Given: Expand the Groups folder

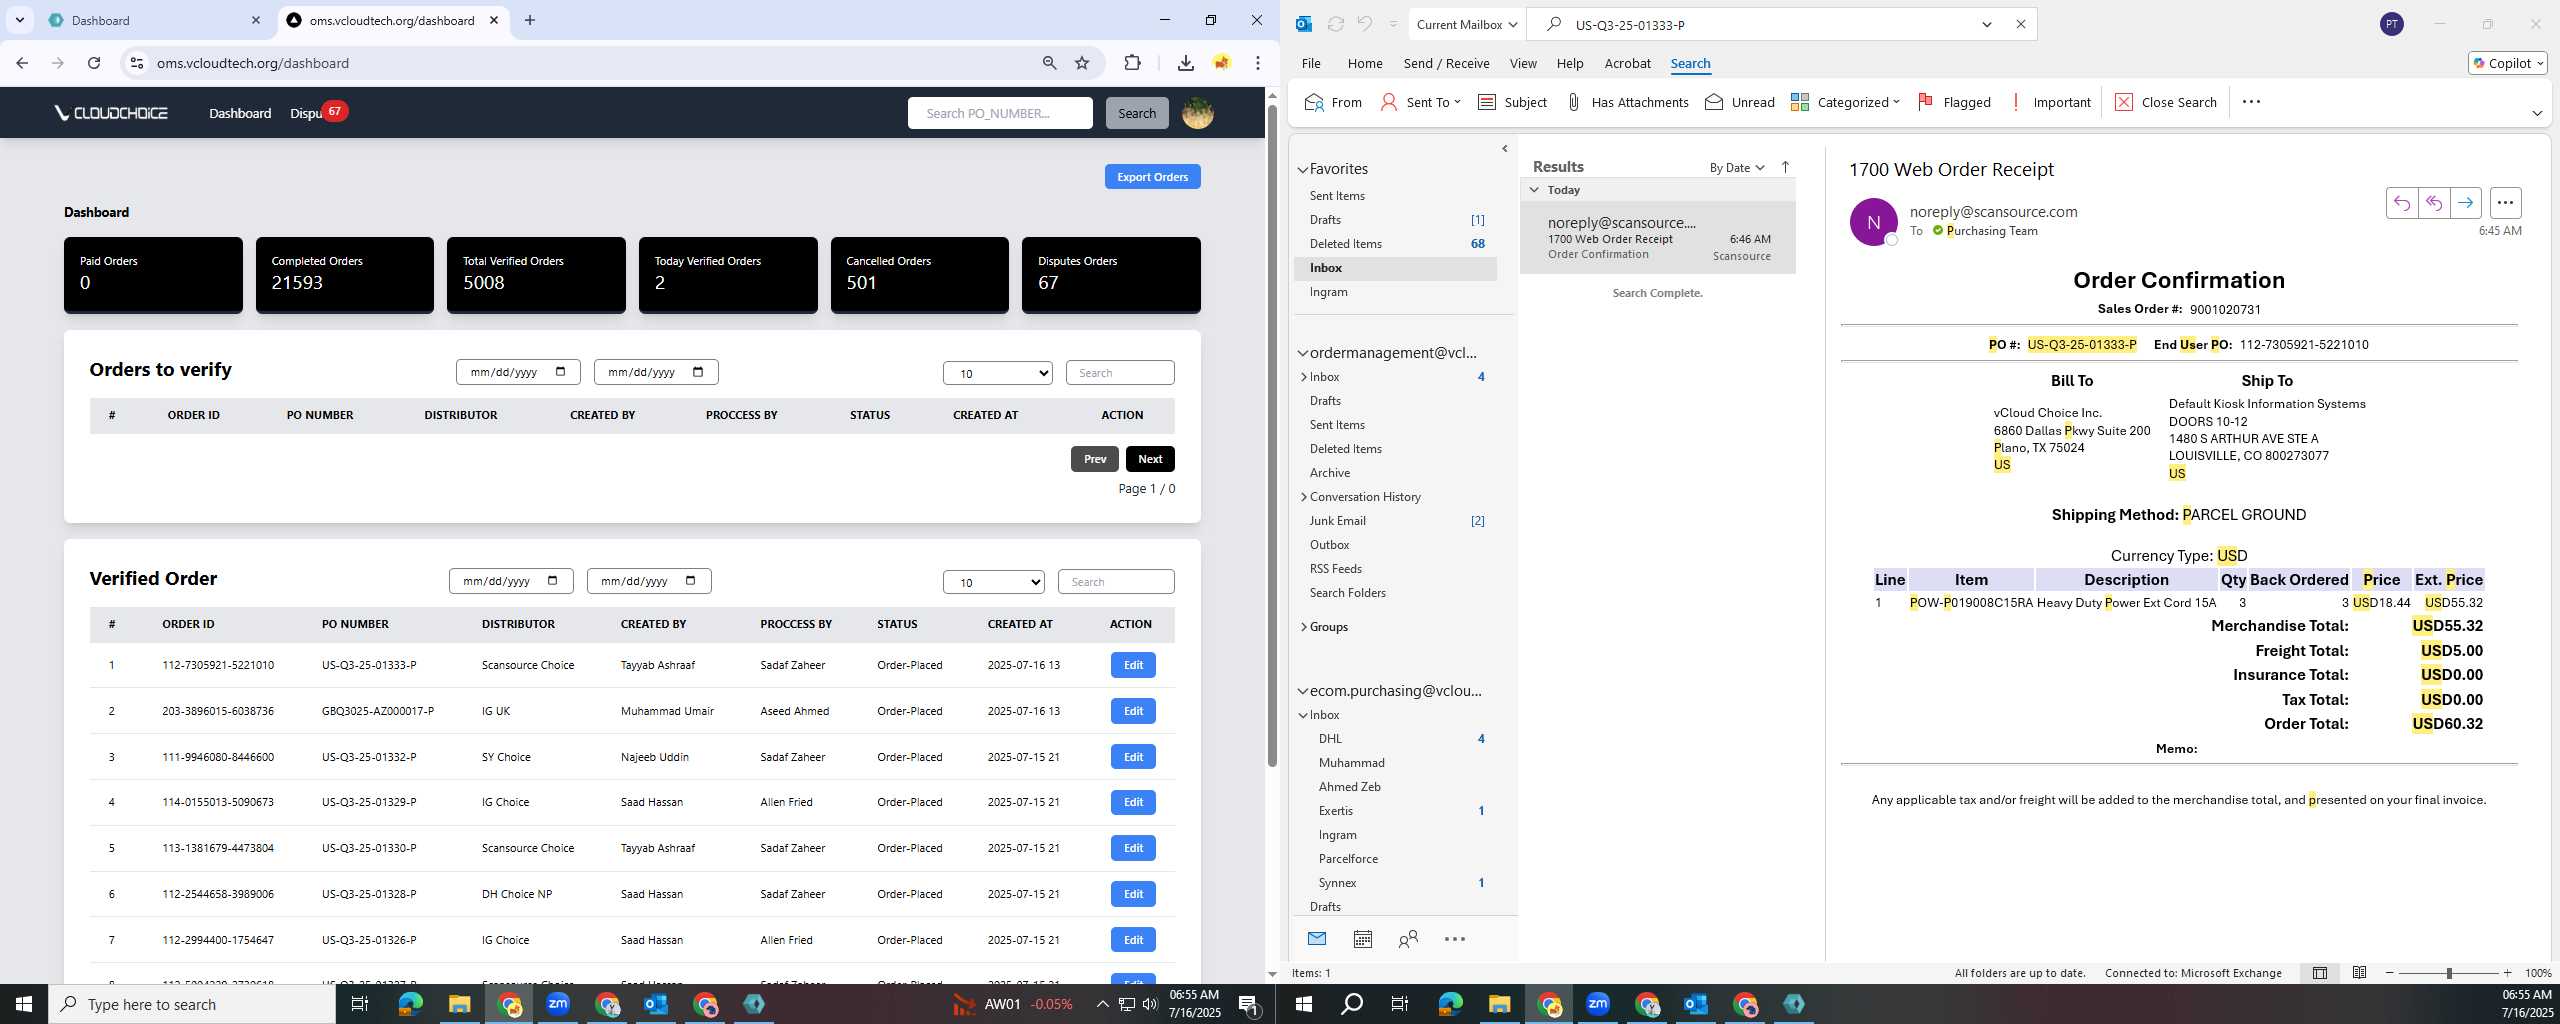Looking at the screenshot, I should 1303,627.
